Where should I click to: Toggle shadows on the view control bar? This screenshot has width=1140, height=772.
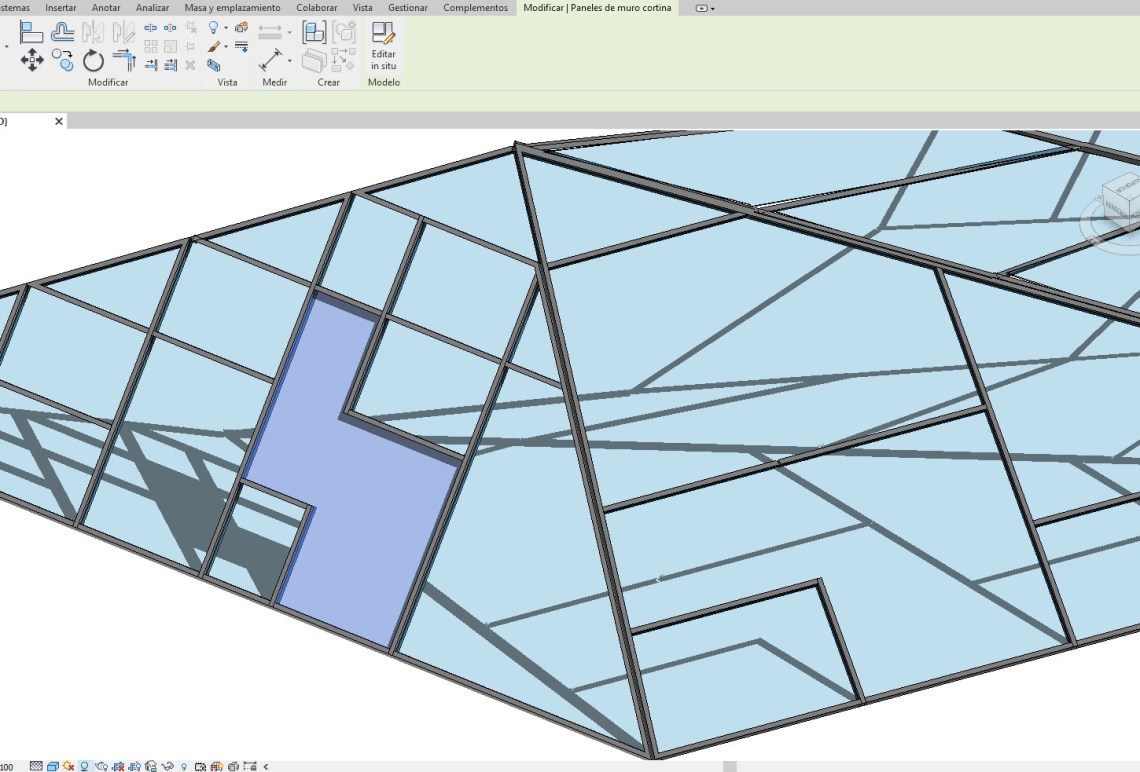tap(85, 766)
